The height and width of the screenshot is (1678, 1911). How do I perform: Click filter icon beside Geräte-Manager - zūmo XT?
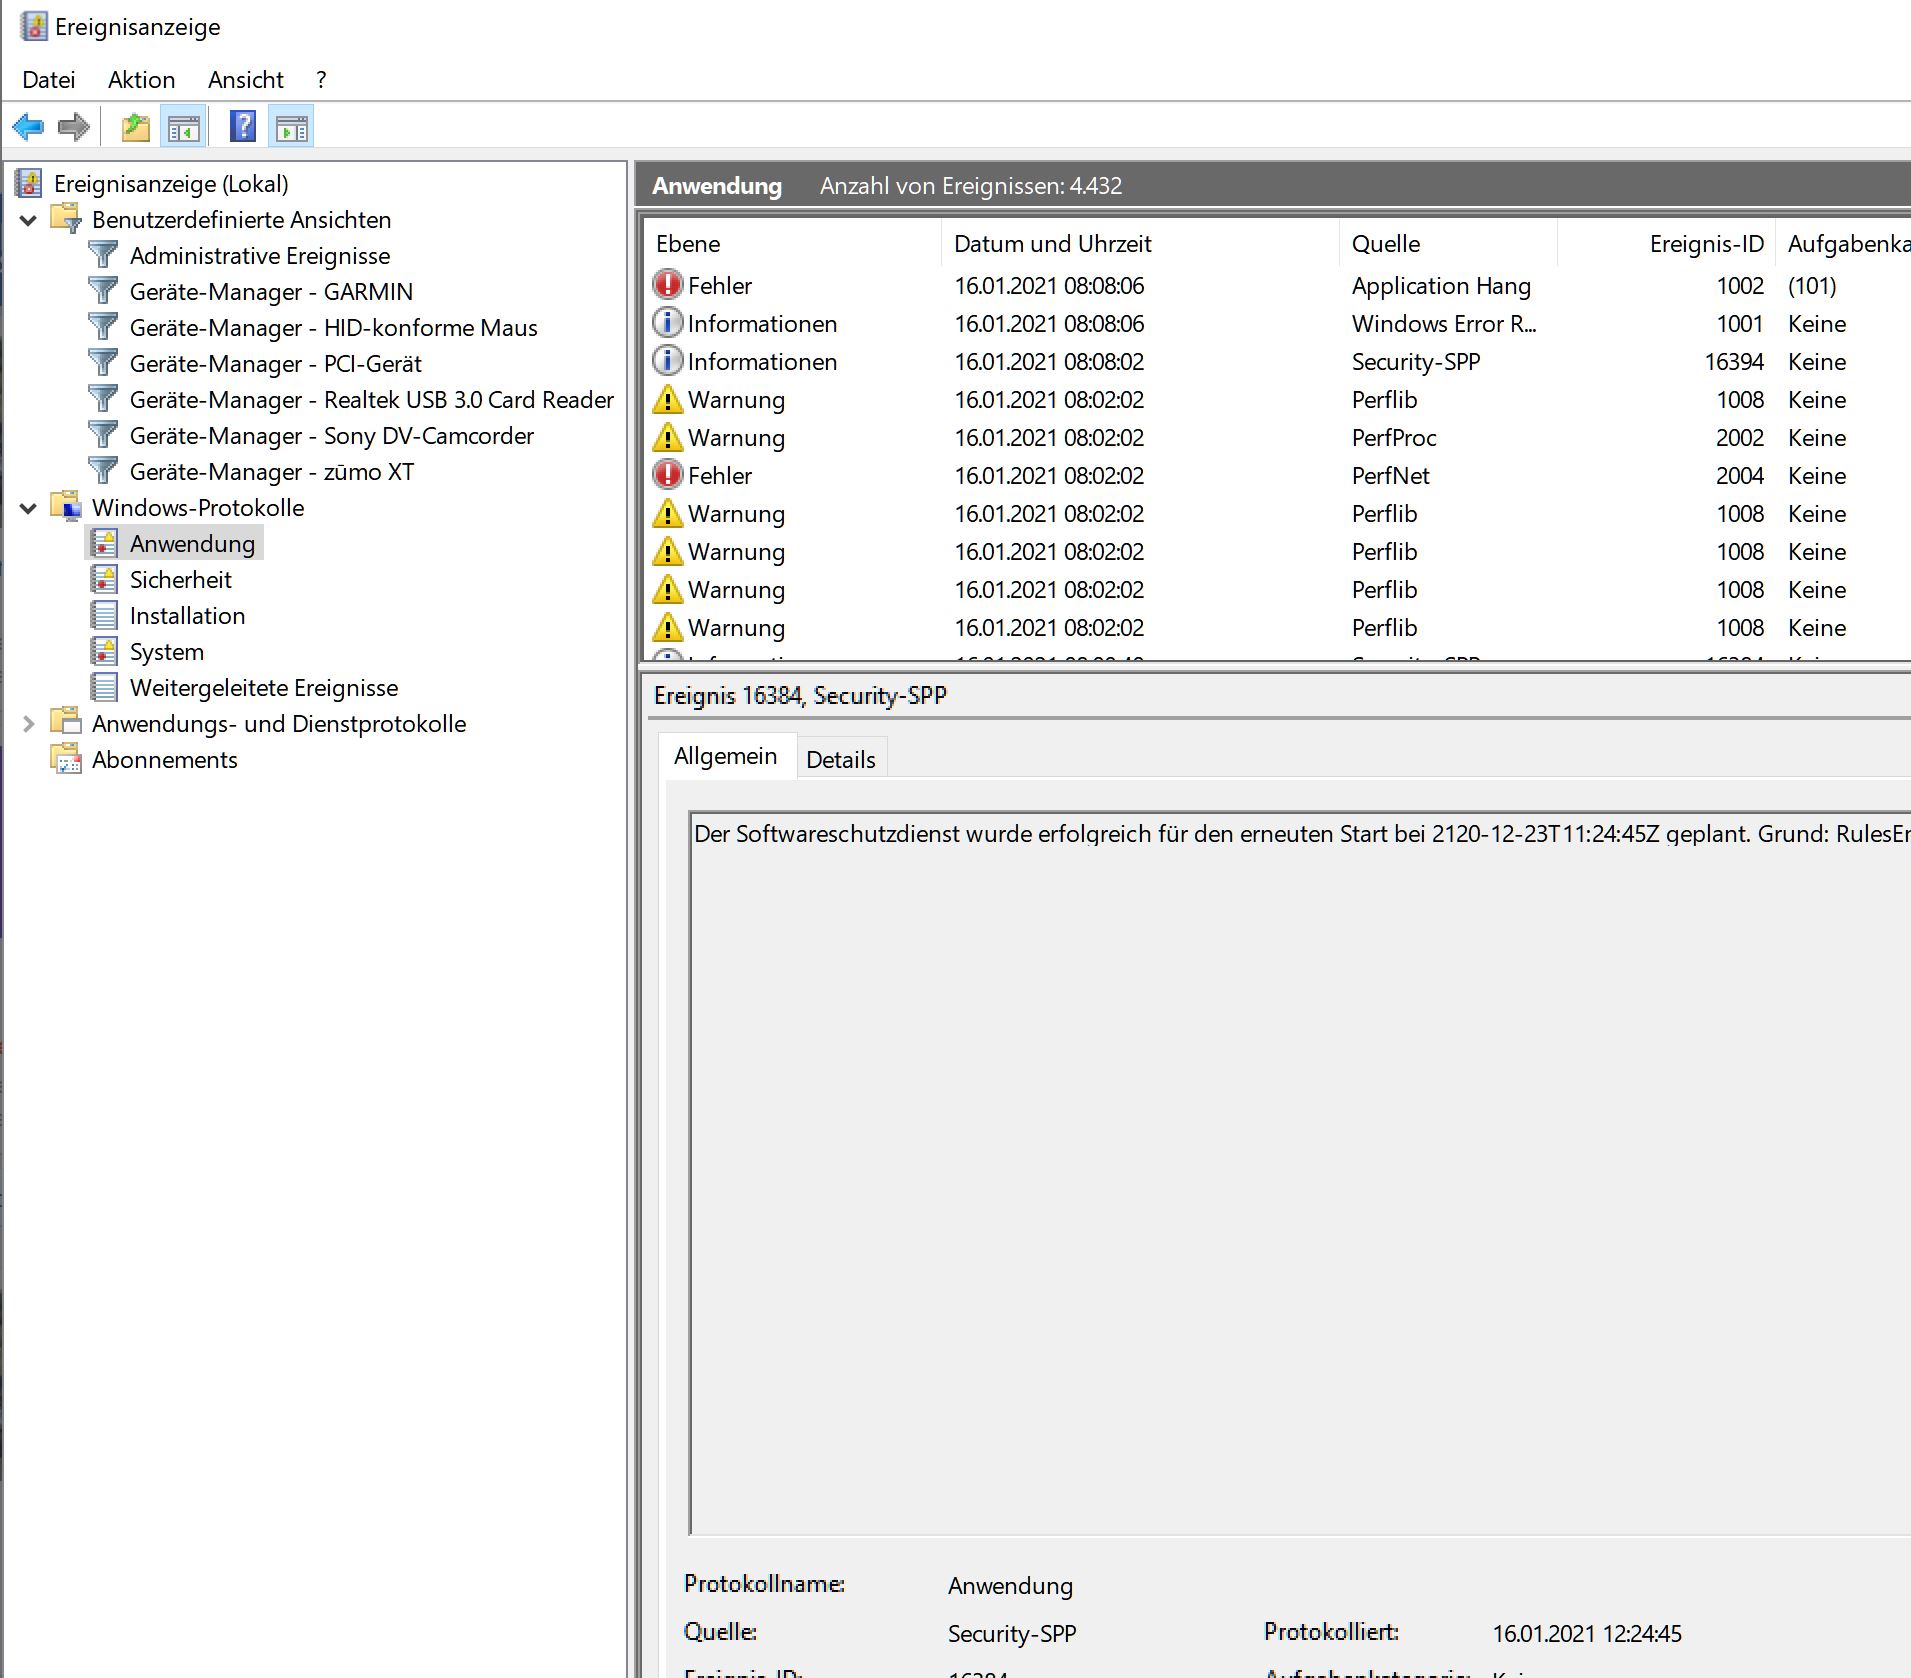(103, 471)
